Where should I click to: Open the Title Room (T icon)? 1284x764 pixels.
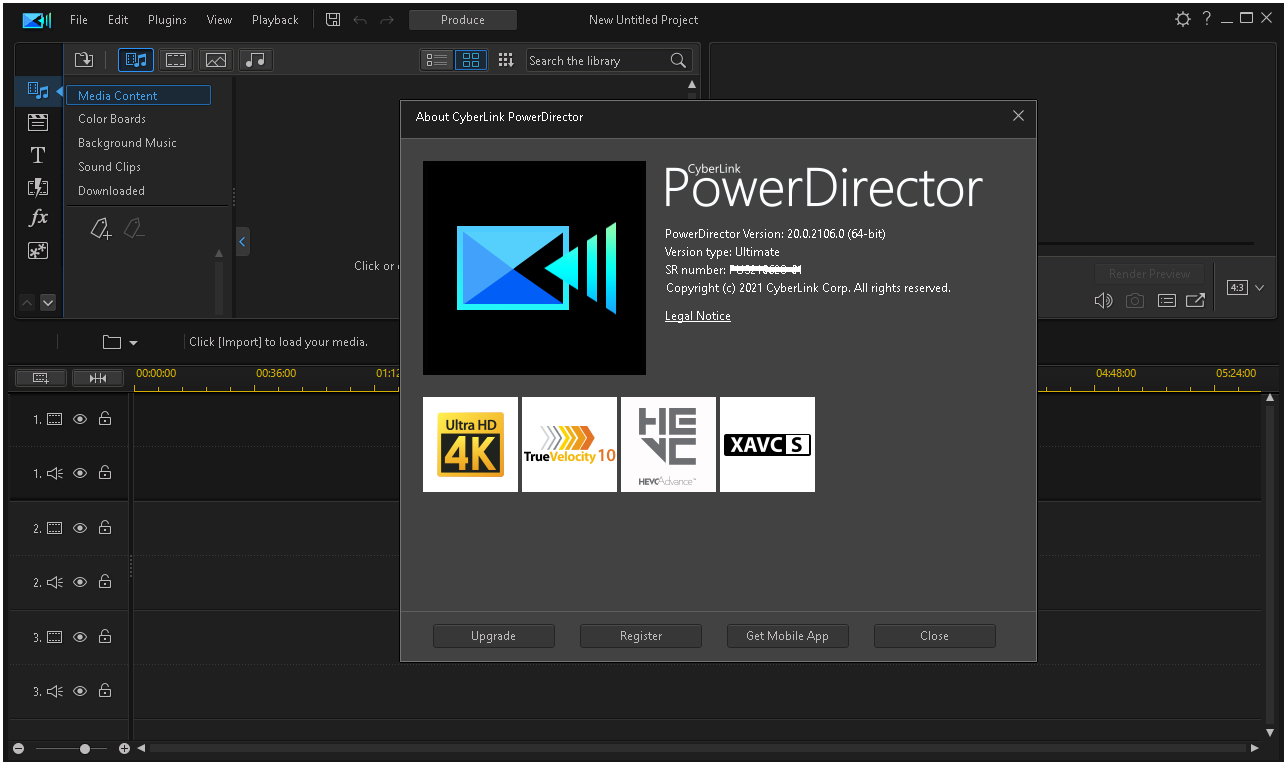click(38, 155)
